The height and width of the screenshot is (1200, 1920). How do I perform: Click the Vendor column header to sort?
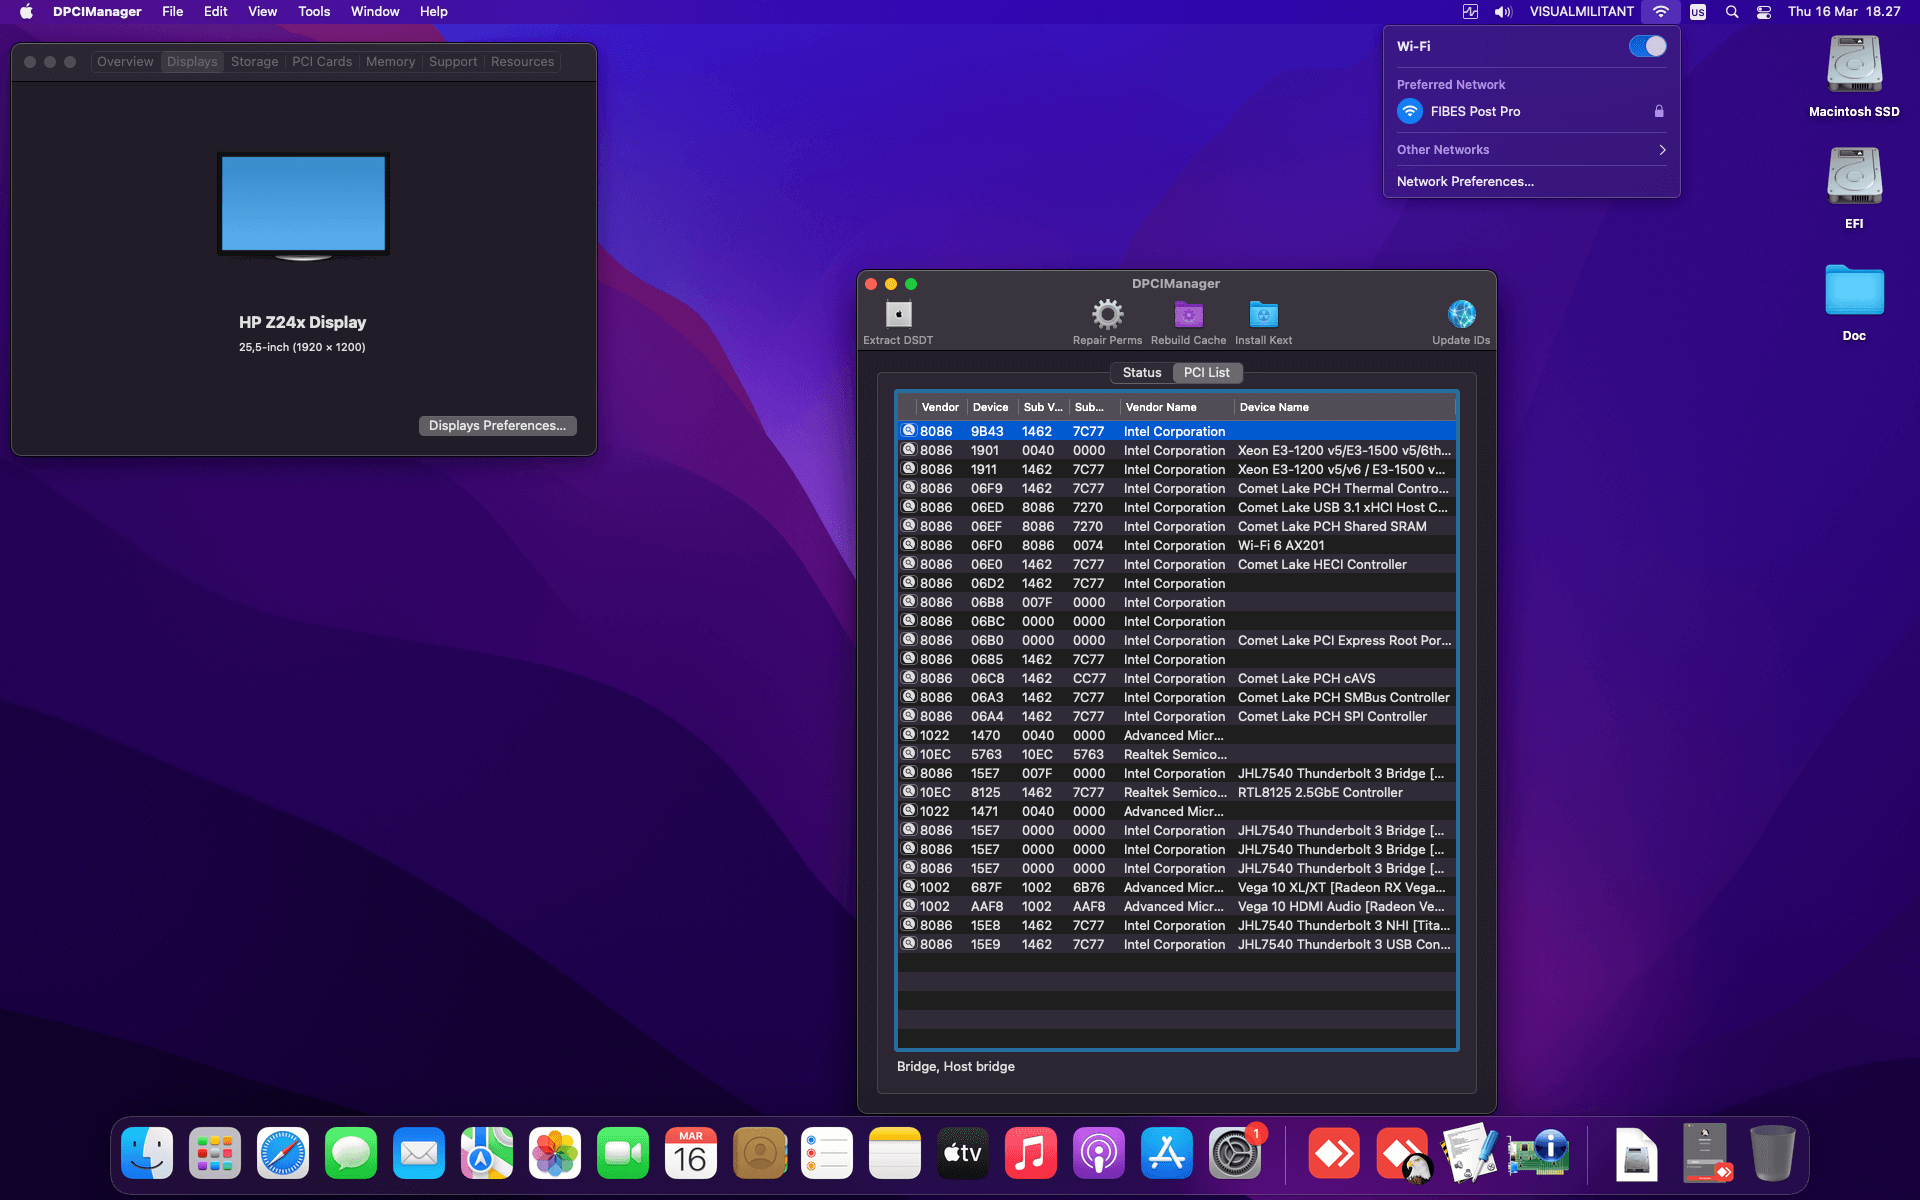pyautogui.click(x=940, y=407)
